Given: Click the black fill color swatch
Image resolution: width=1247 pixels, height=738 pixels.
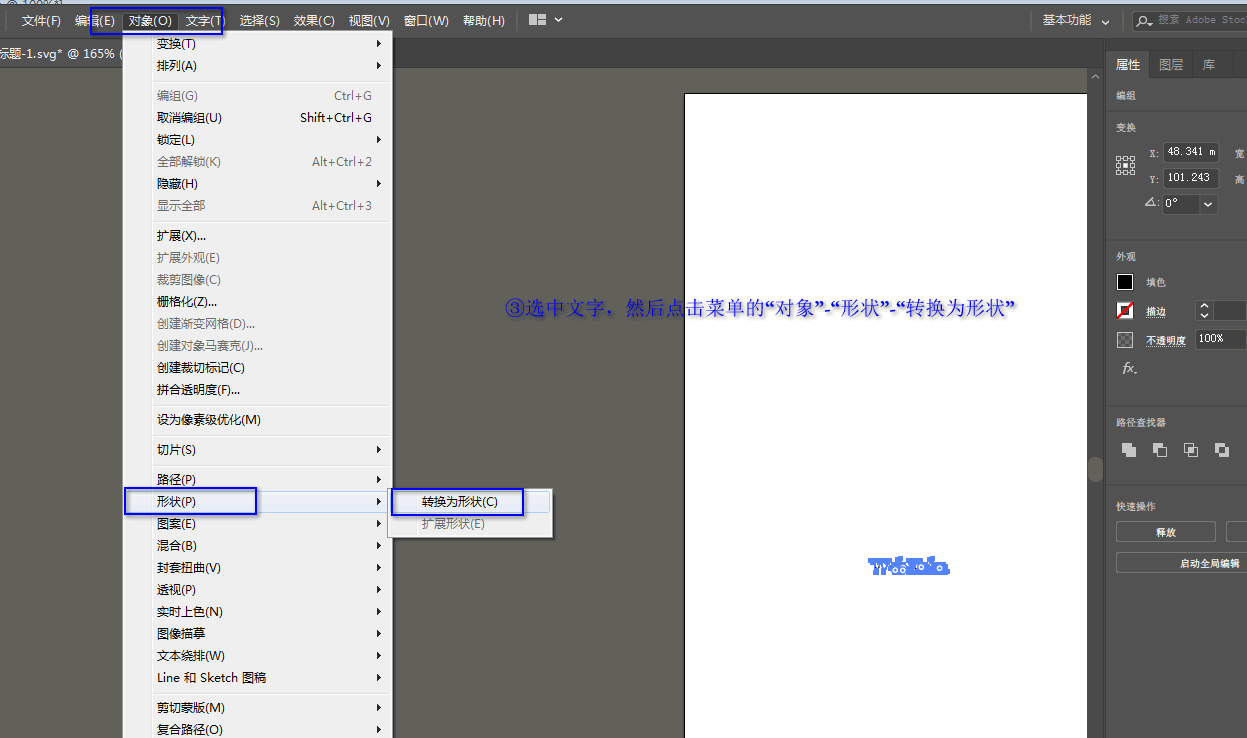Looking at the screenshot, I should (x=1126, y=282).
